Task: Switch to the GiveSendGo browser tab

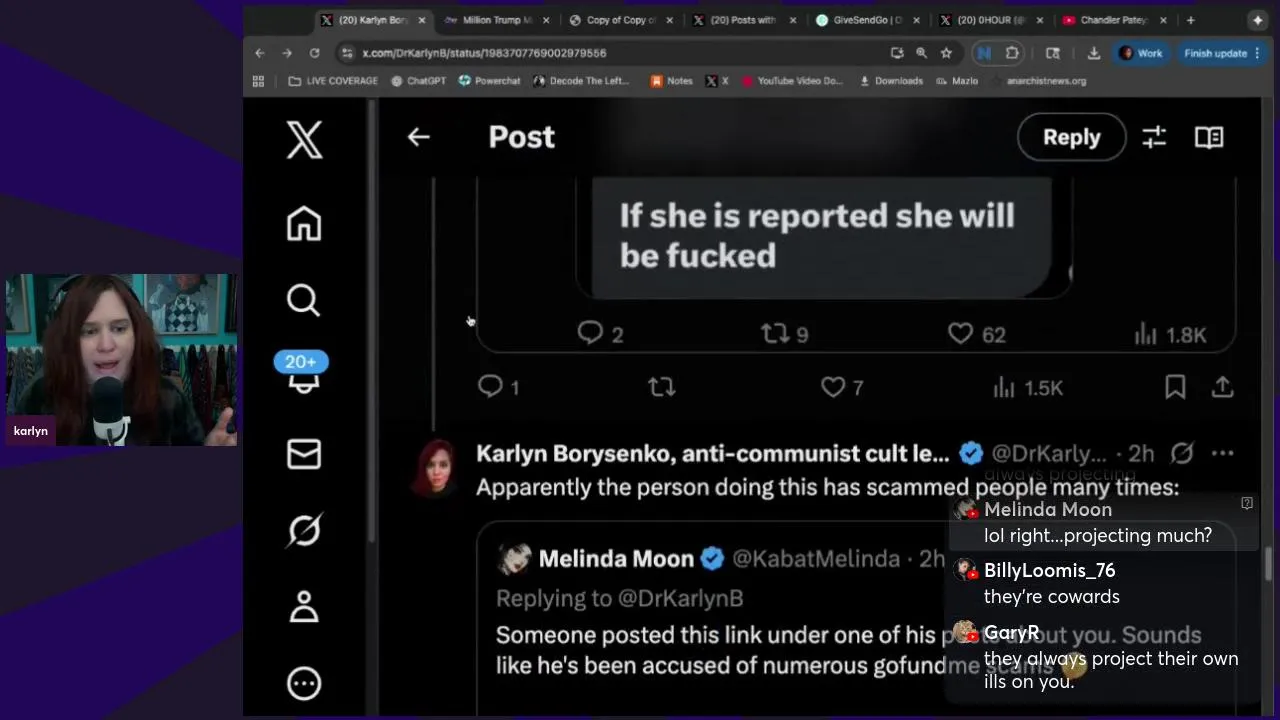Action: 868,20
